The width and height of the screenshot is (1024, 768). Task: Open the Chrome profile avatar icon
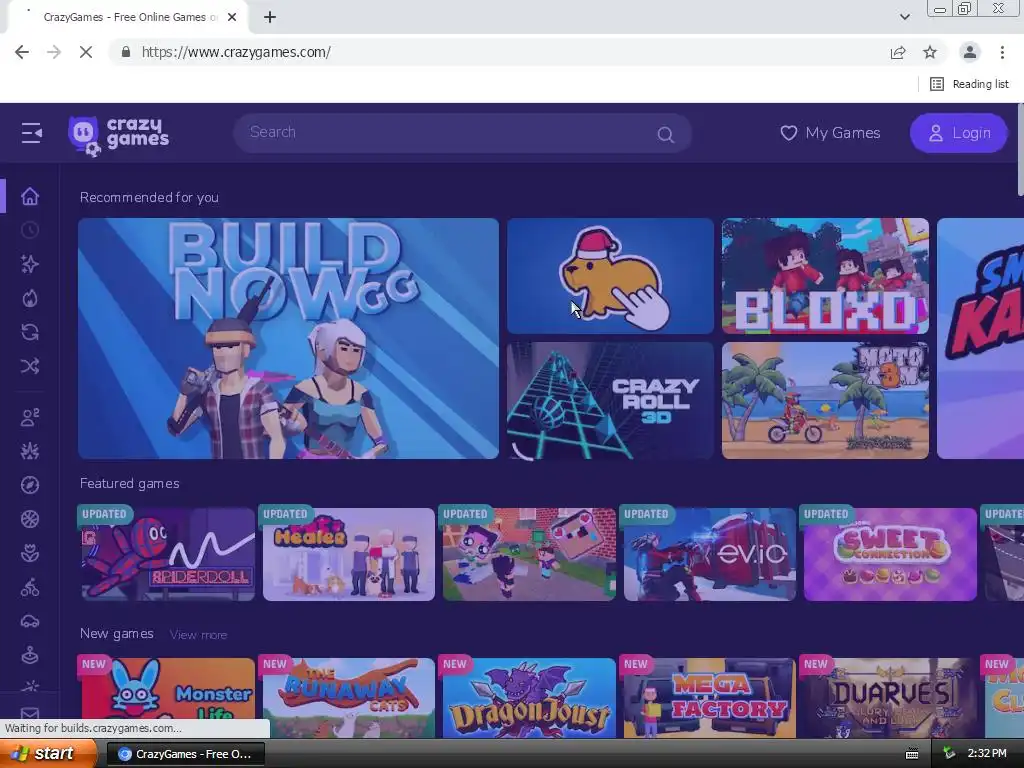(970, 52)
